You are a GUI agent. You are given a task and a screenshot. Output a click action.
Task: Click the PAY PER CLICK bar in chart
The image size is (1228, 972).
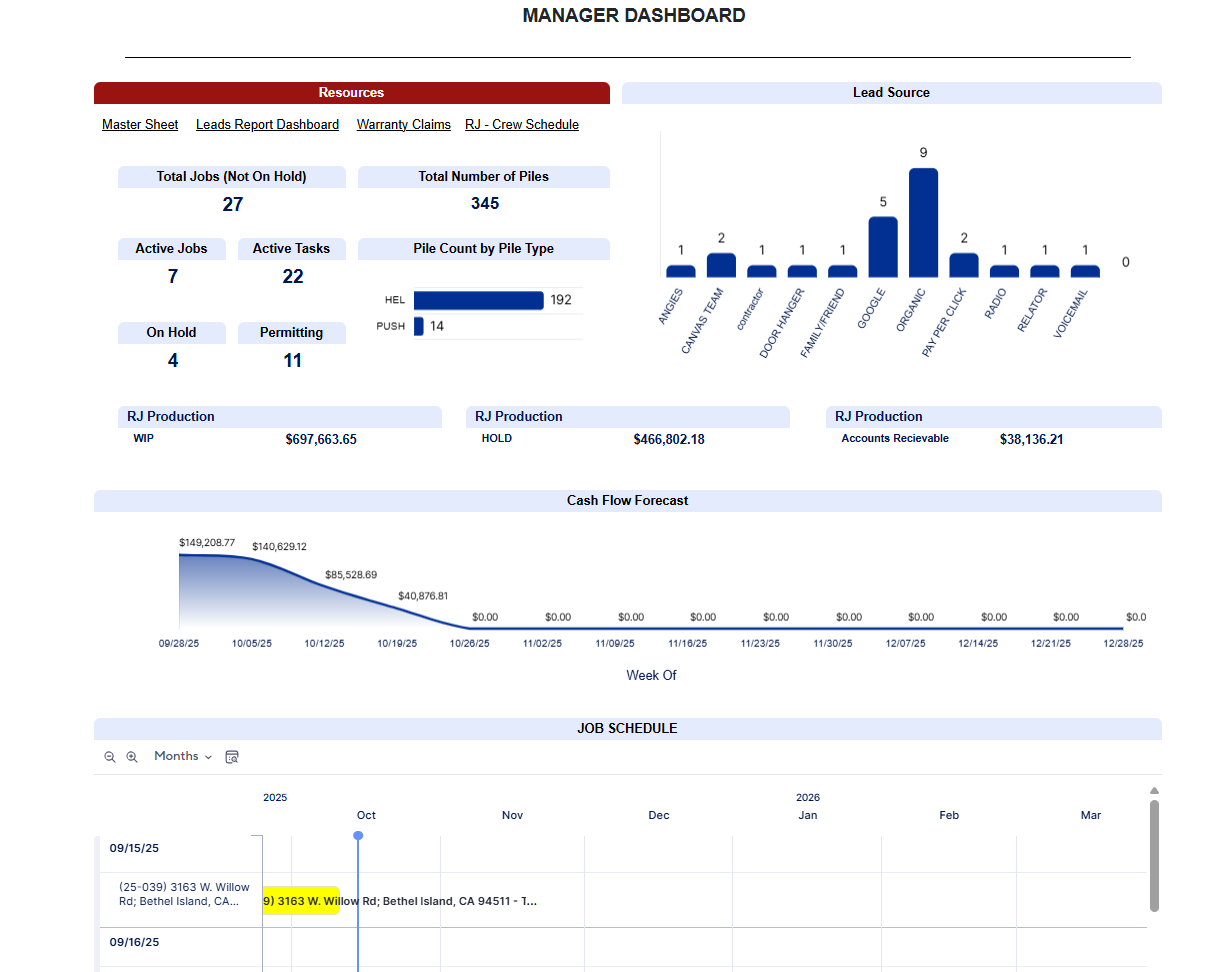[964, 265]
